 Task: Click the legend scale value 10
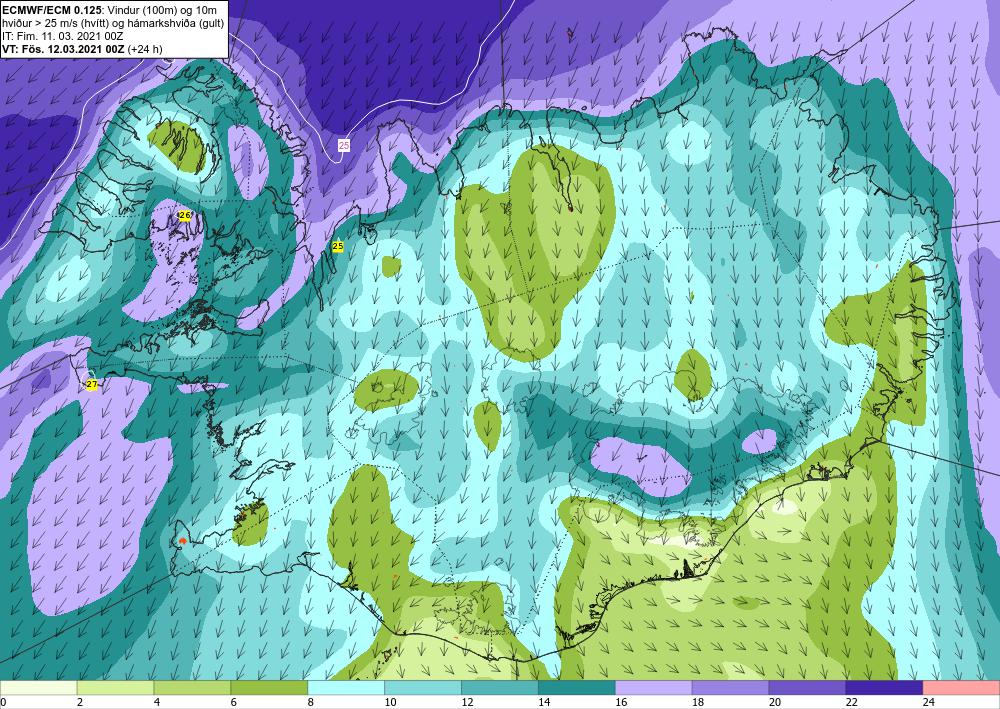point(390,703)
